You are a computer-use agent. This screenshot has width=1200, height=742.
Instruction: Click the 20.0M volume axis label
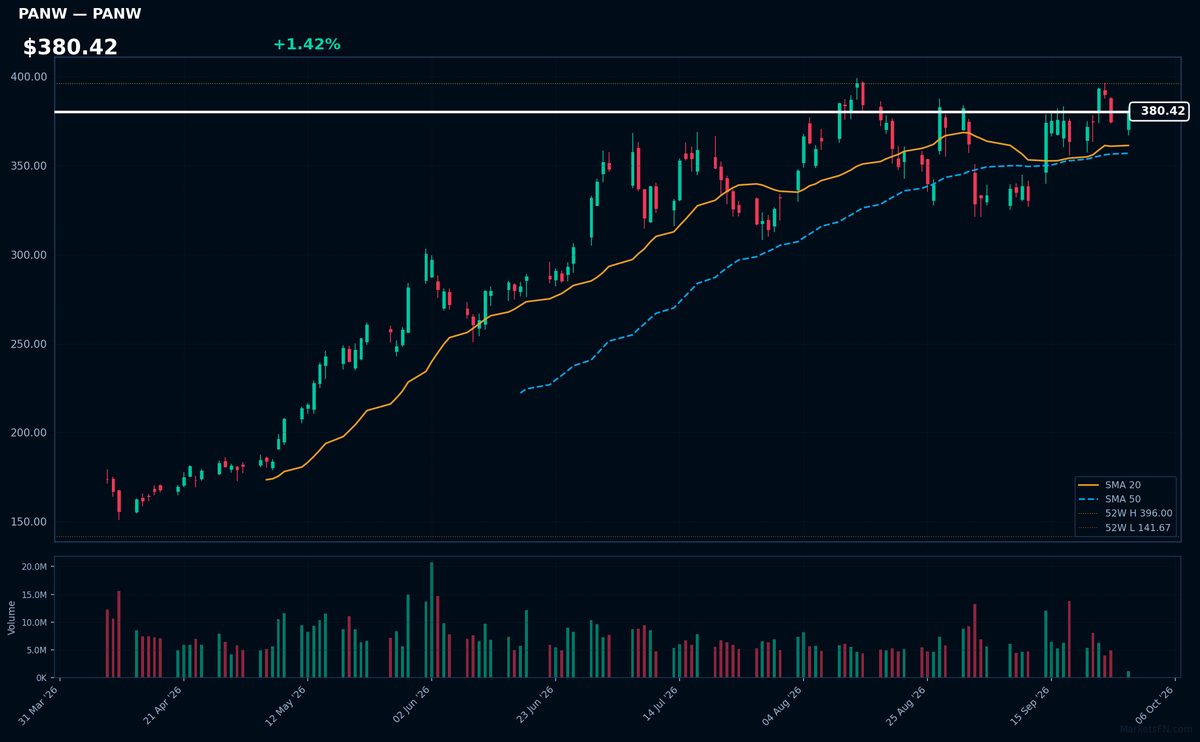click(35, 567)
